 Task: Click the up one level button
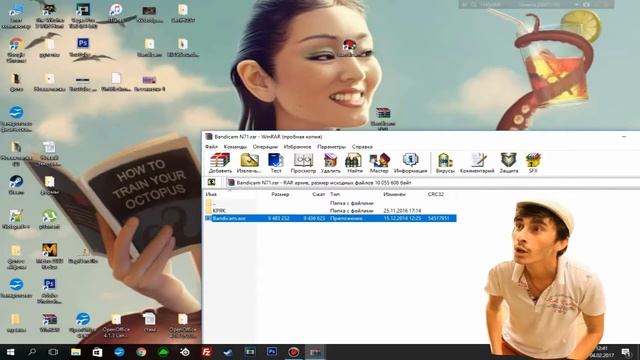[211, 182]
